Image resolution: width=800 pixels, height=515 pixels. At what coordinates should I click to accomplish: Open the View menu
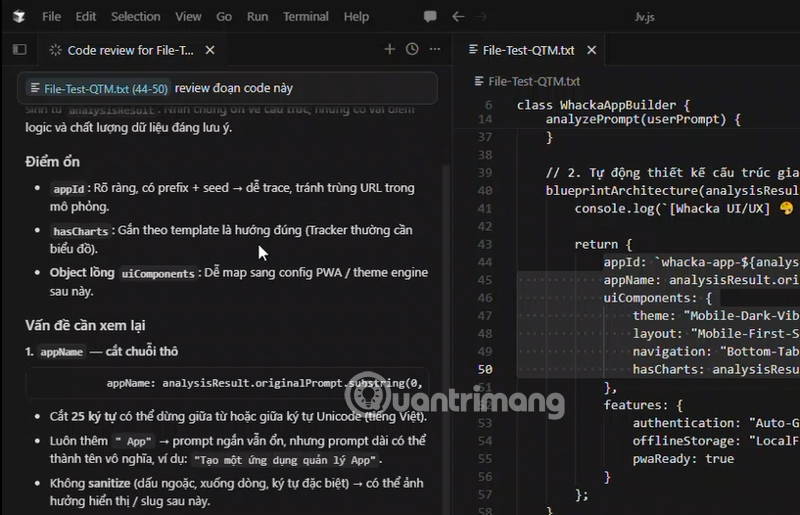tap(188, 17)
